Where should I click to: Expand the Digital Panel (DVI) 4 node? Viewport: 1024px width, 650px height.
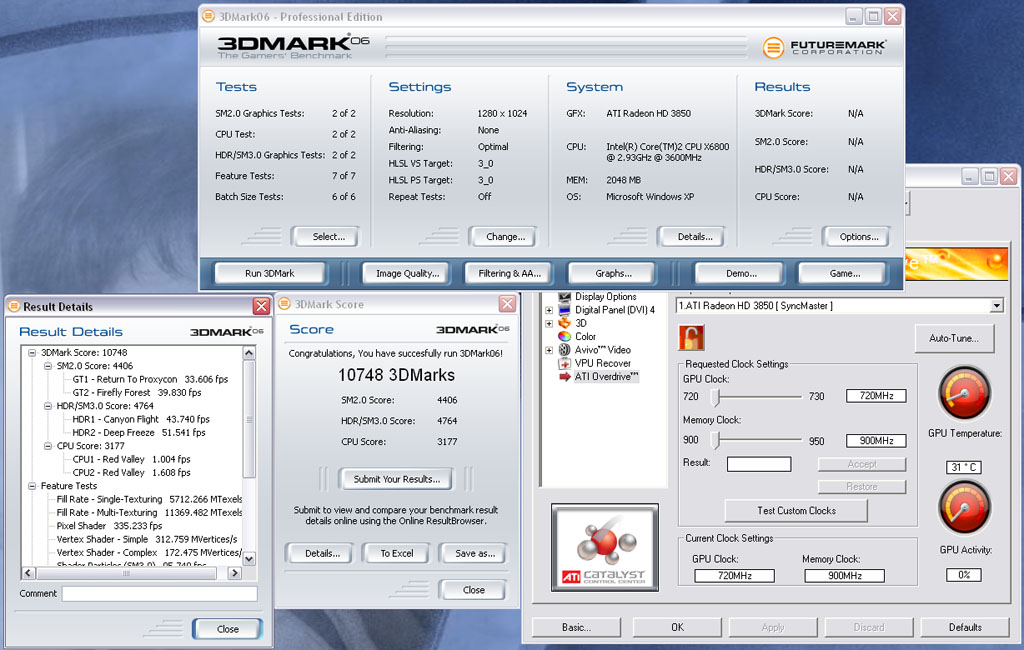(x=549, y=310)
